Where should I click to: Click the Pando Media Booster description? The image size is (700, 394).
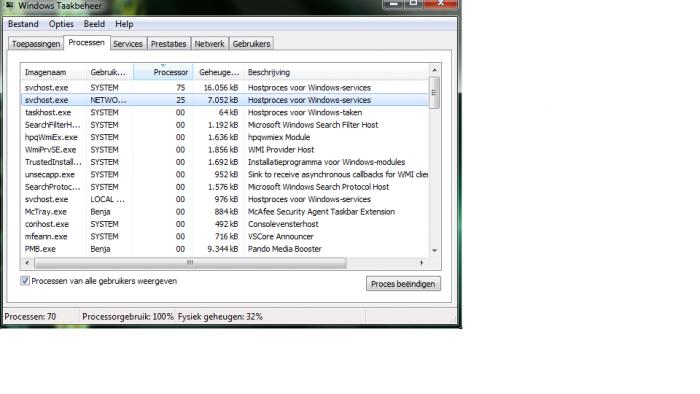(x=285, y=249)
